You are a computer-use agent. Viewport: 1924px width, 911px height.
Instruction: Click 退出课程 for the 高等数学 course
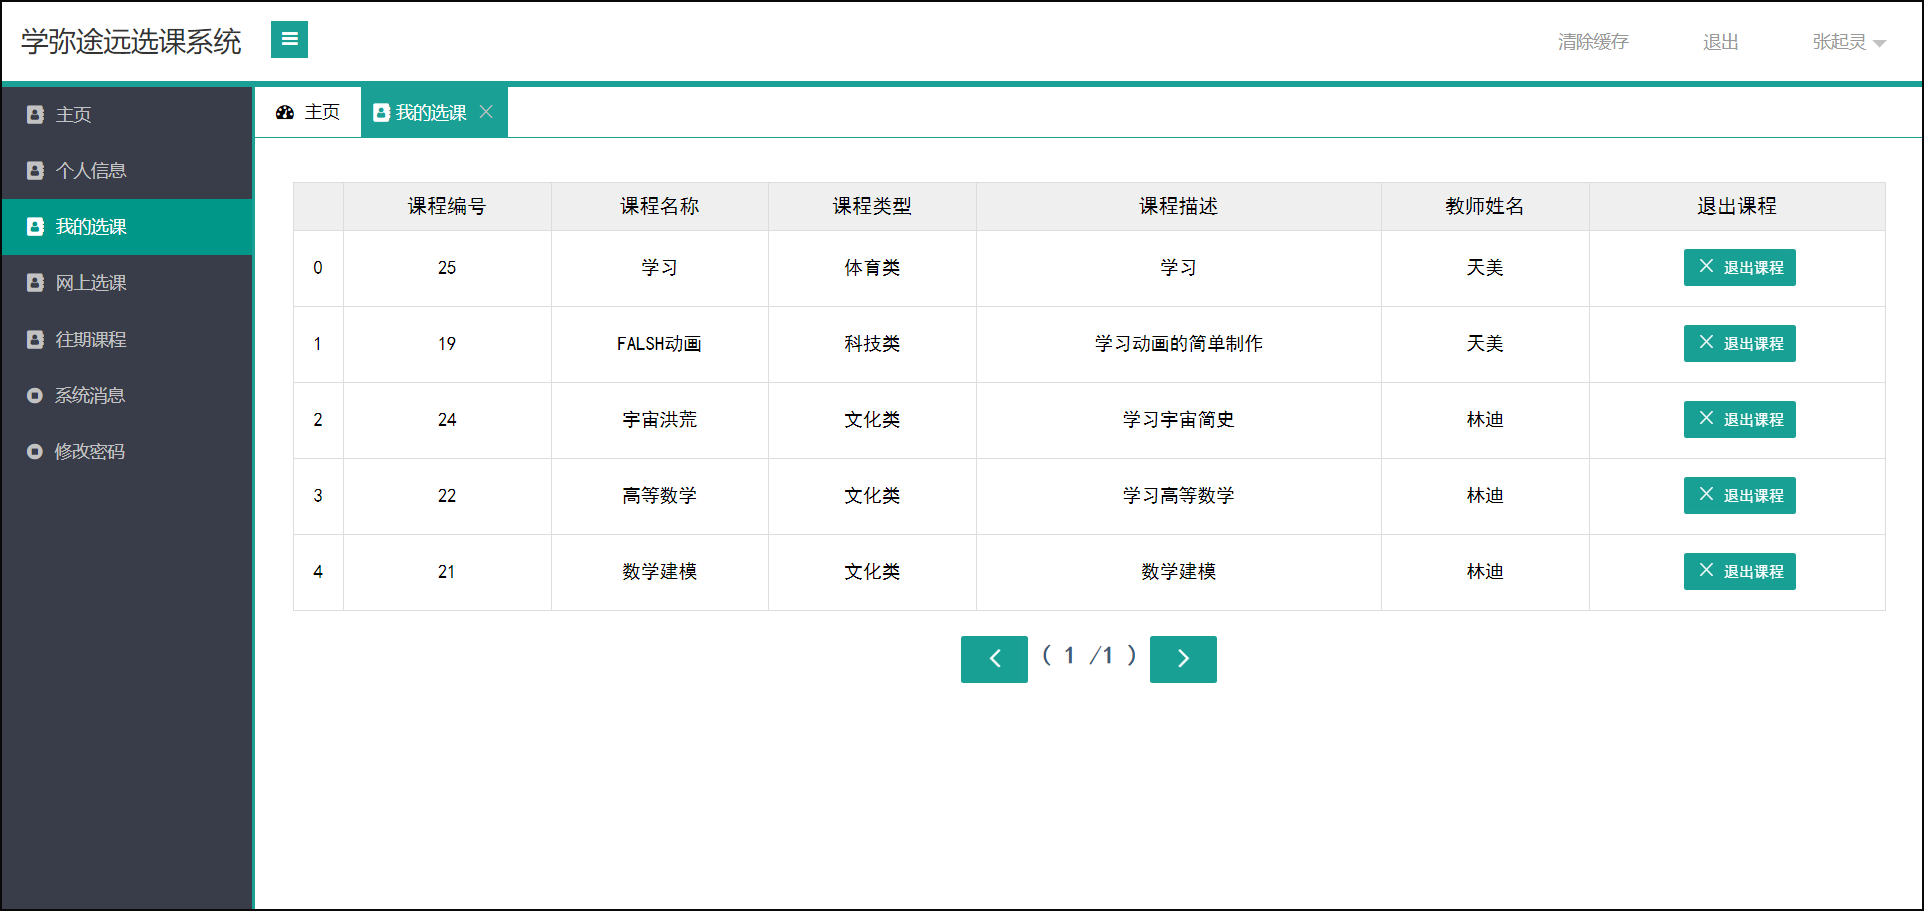[x=1739, y=495]
